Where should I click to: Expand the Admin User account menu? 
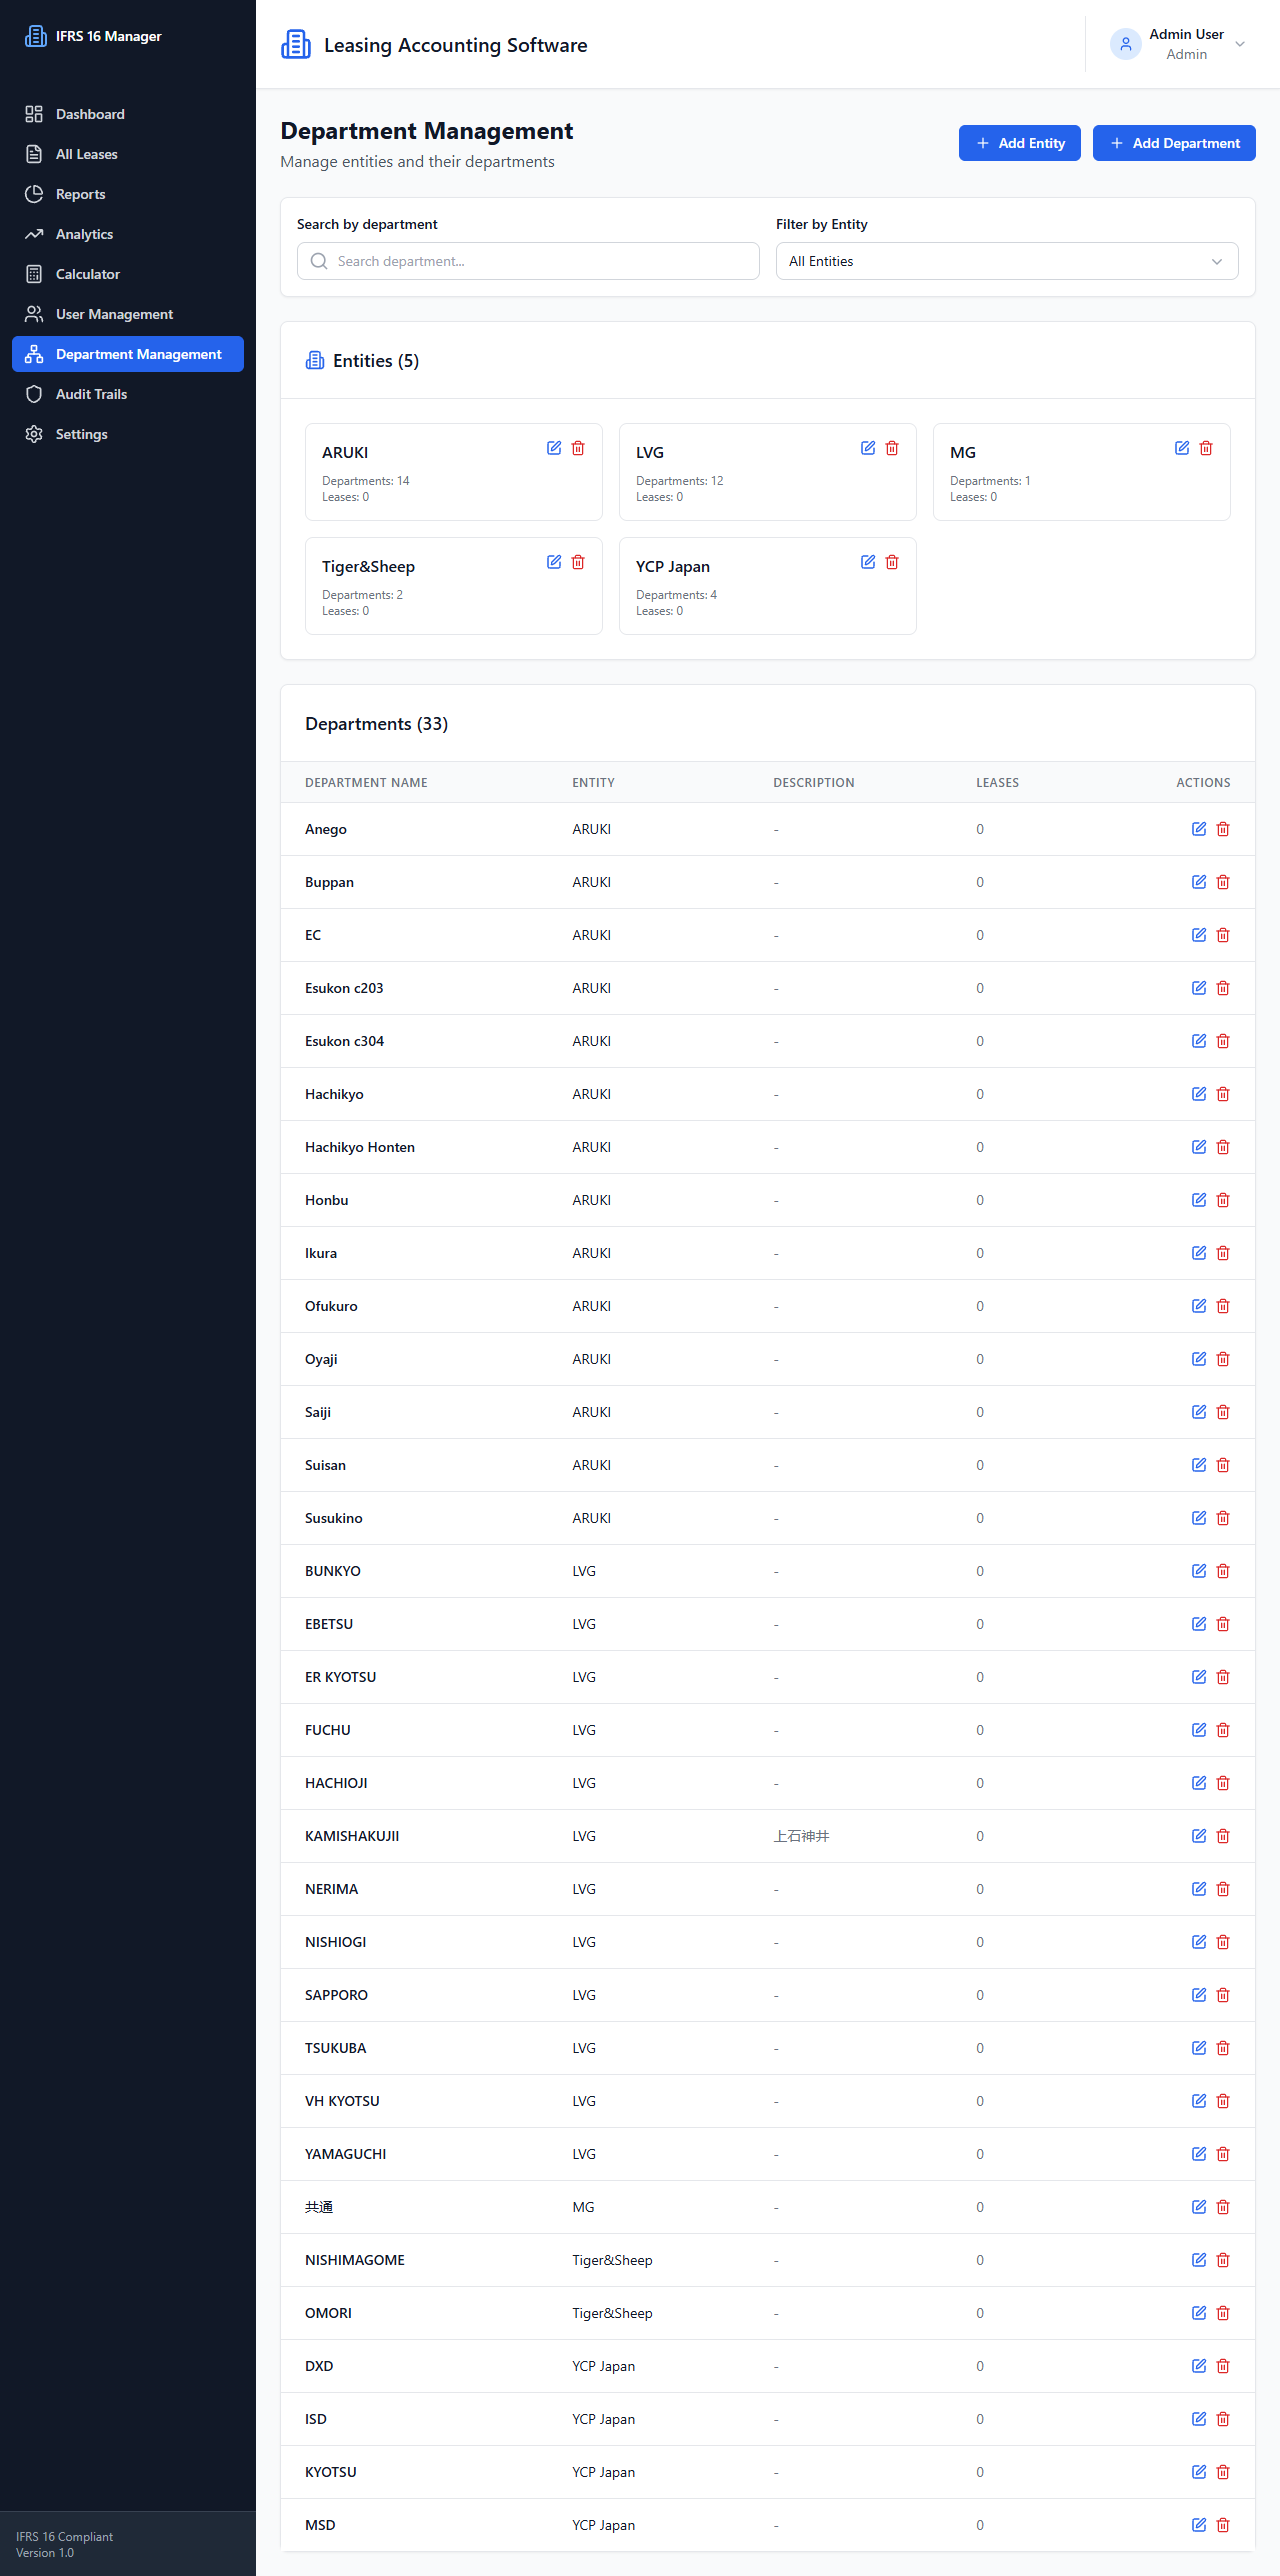[1178, 44]
